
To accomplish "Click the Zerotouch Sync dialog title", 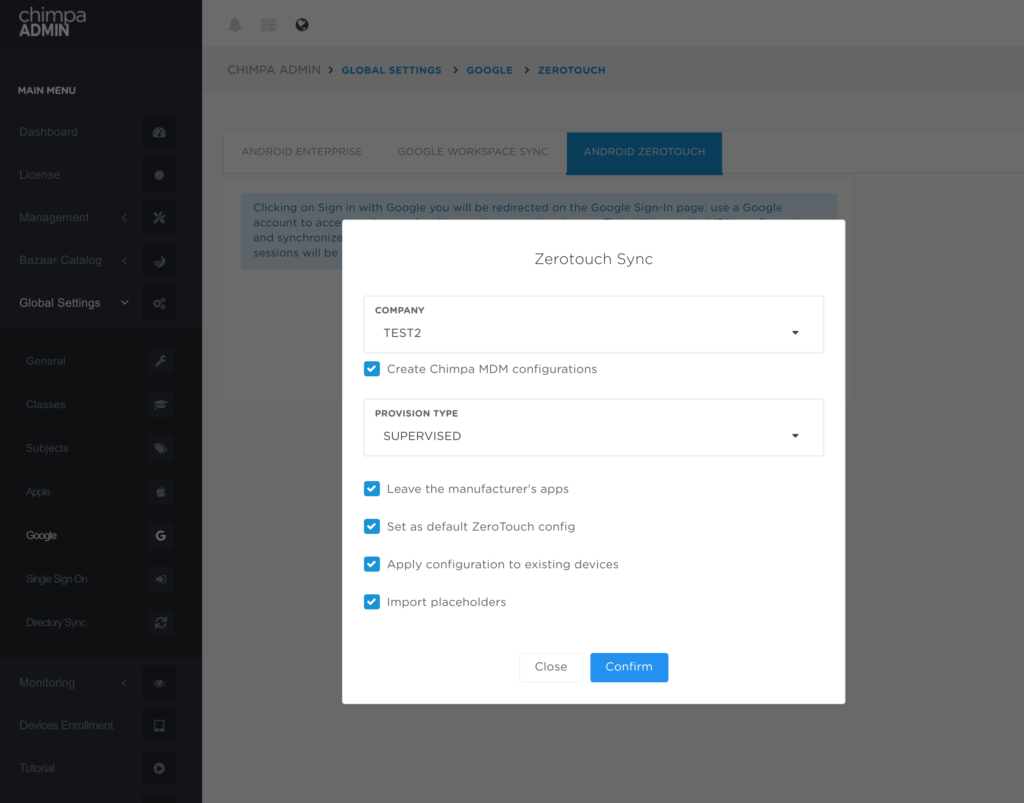I will pyautogui.click(x=594, y=259).
